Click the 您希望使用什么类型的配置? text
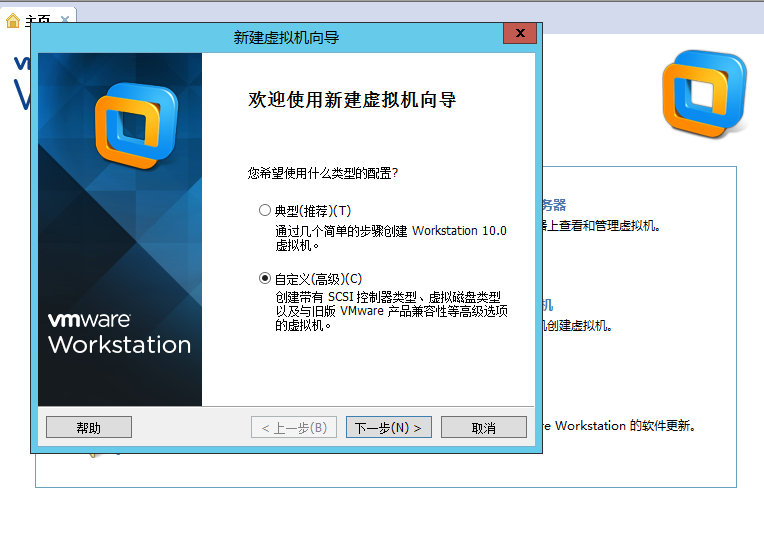 [x=323, y=173]
